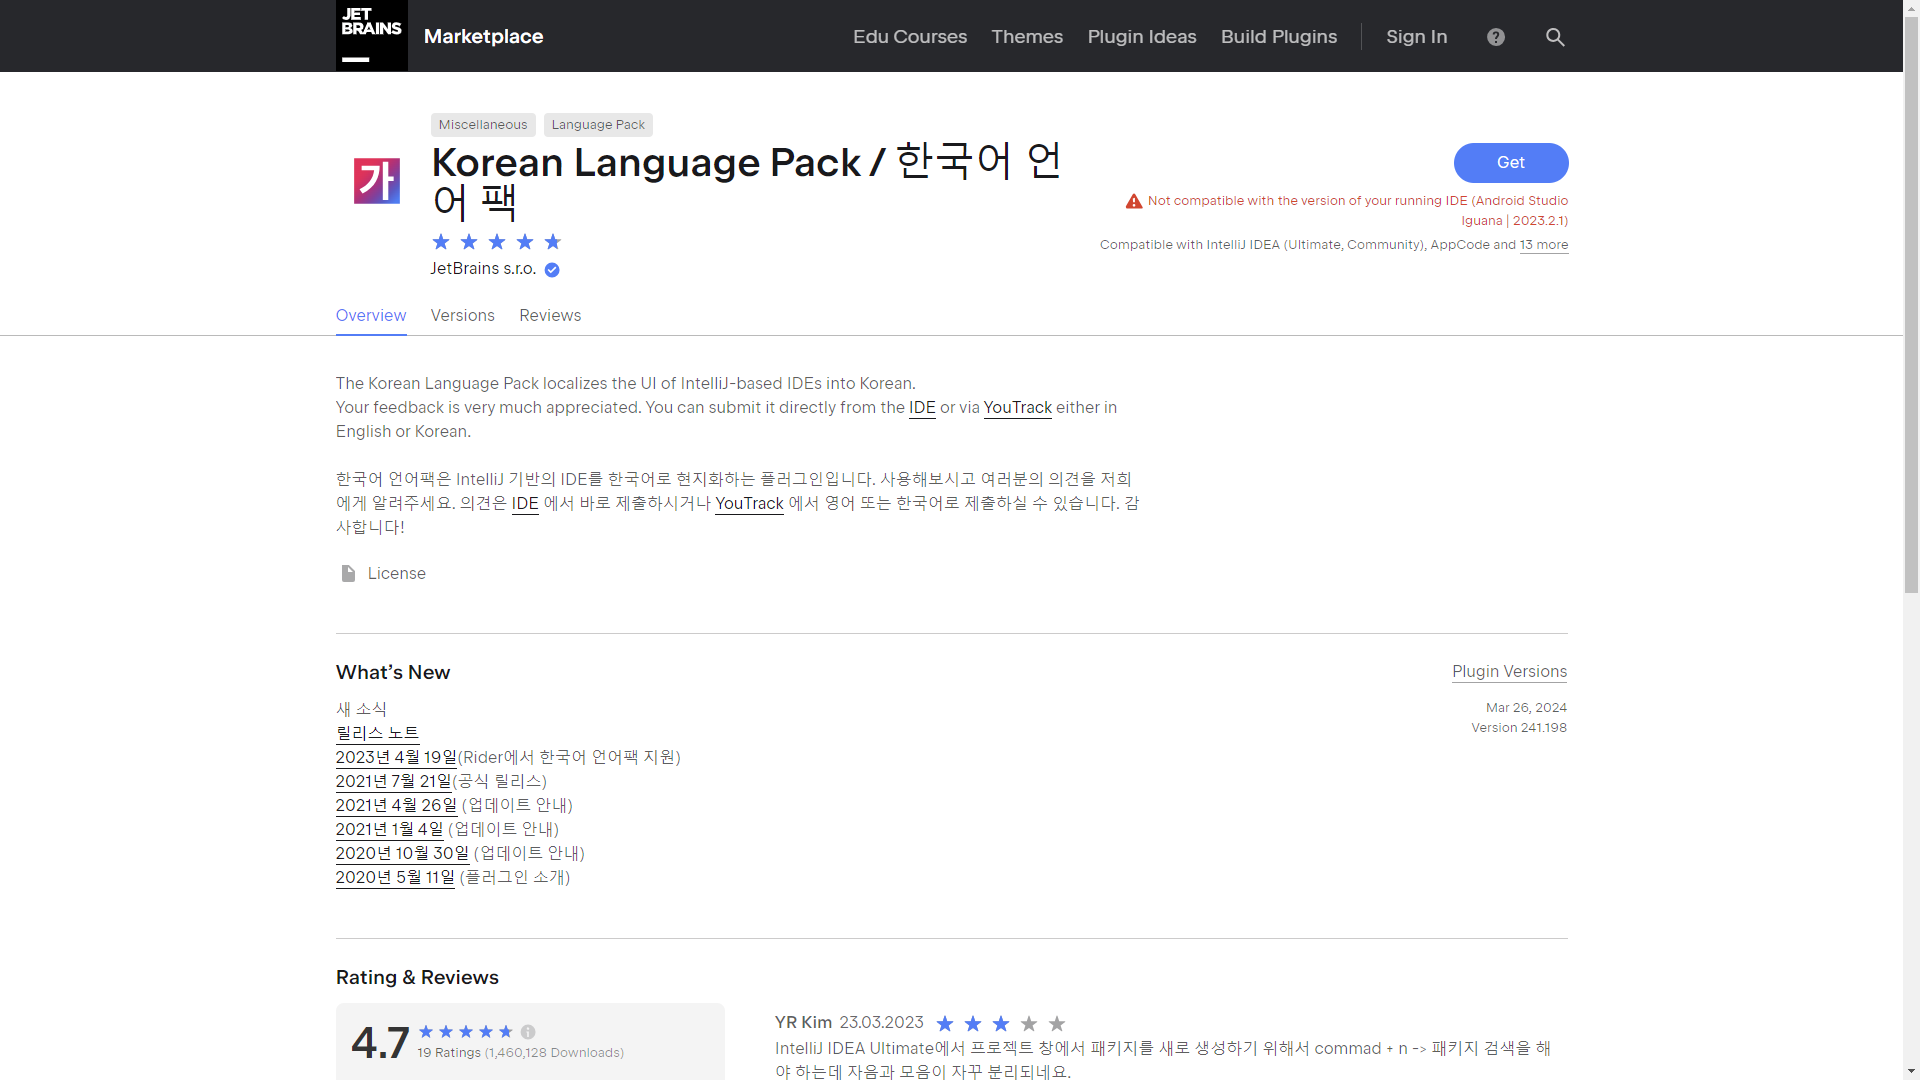Switch to the Reviews tab
This screenshot has width=1920, height=1080.
point(550,316)
